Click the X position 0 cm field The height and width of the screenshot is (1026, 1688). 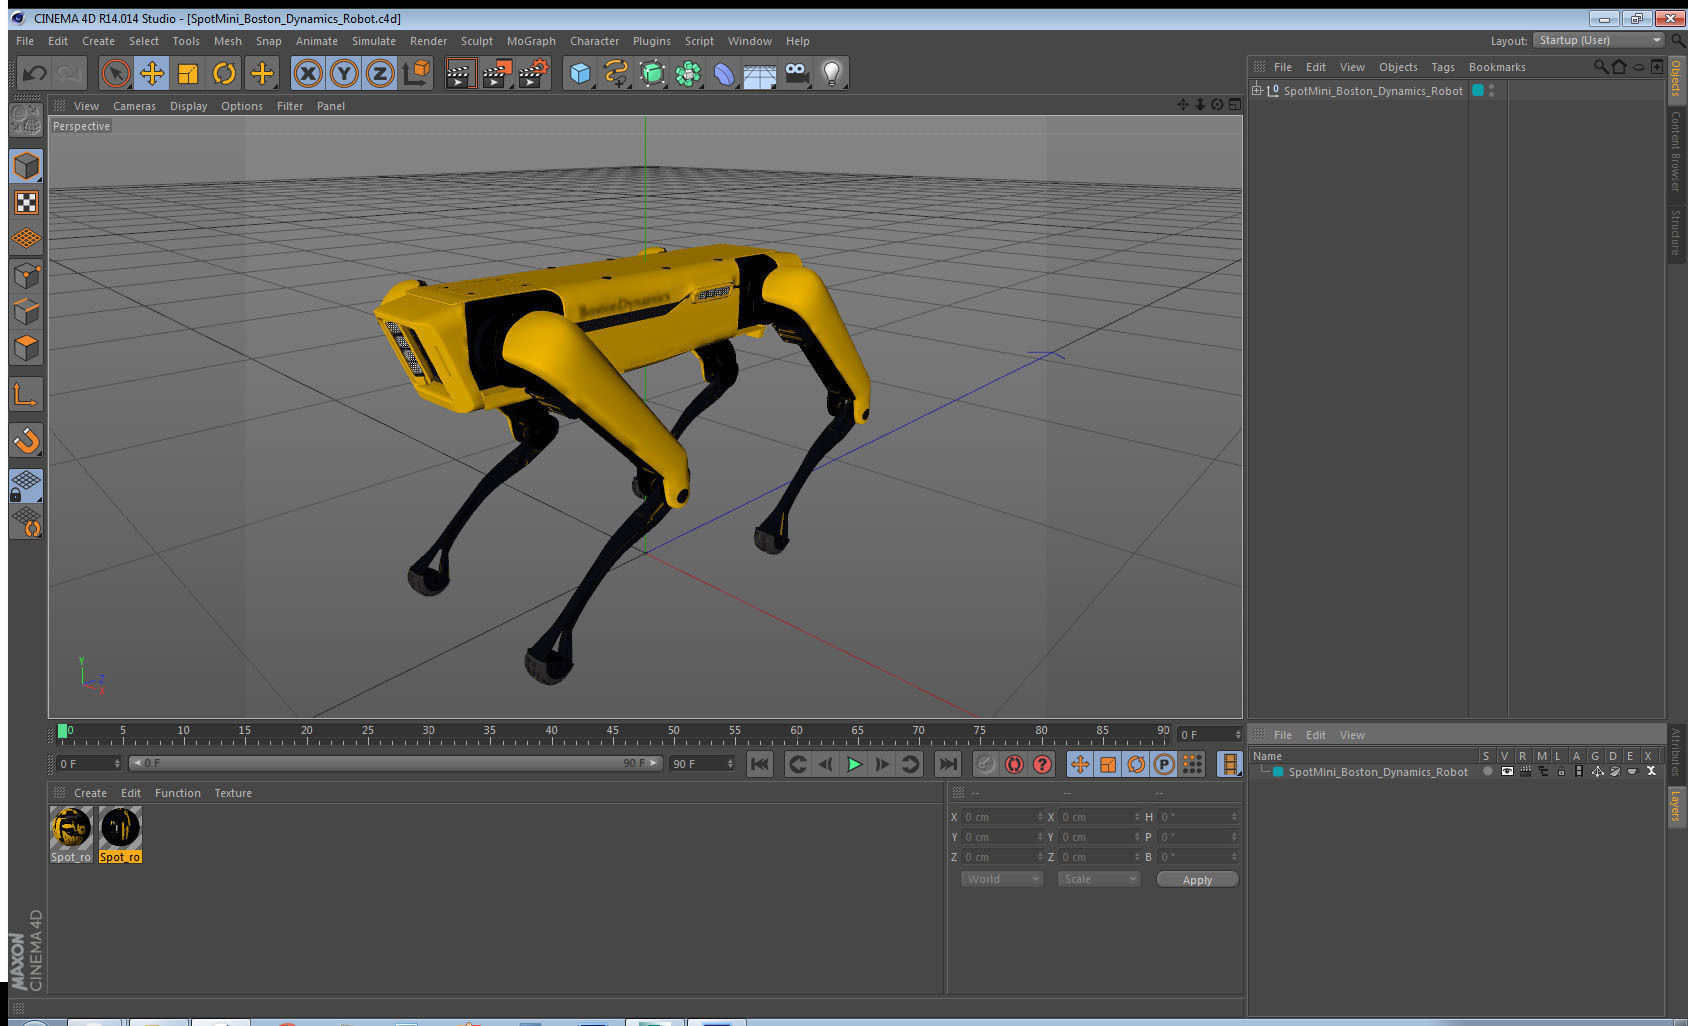click(1003, 817)
